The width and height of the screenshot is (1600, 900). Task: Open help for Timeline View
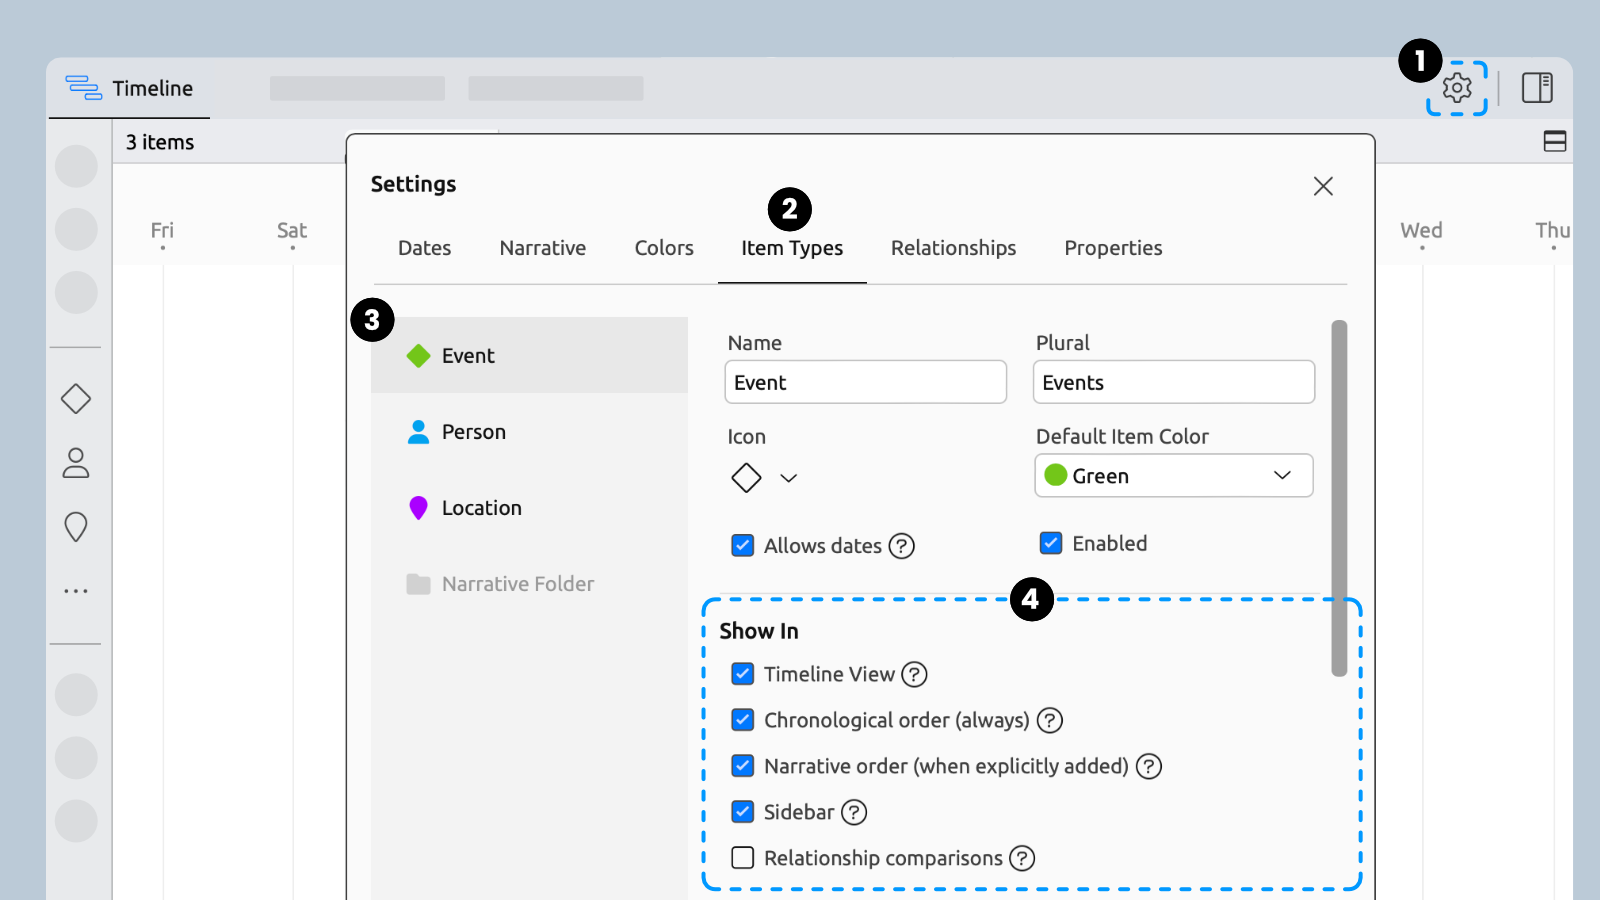pos(914,675)
